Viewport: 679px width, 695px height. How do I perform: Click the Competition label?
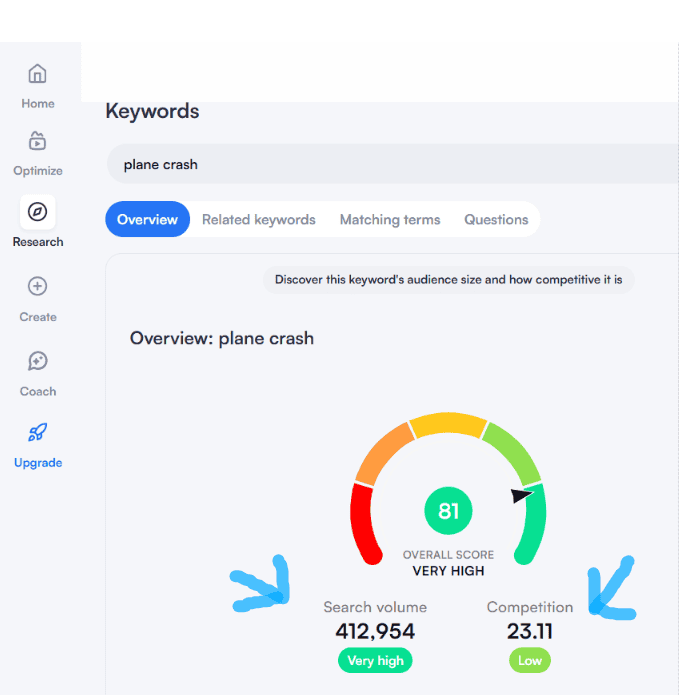(x=530, y=607)
